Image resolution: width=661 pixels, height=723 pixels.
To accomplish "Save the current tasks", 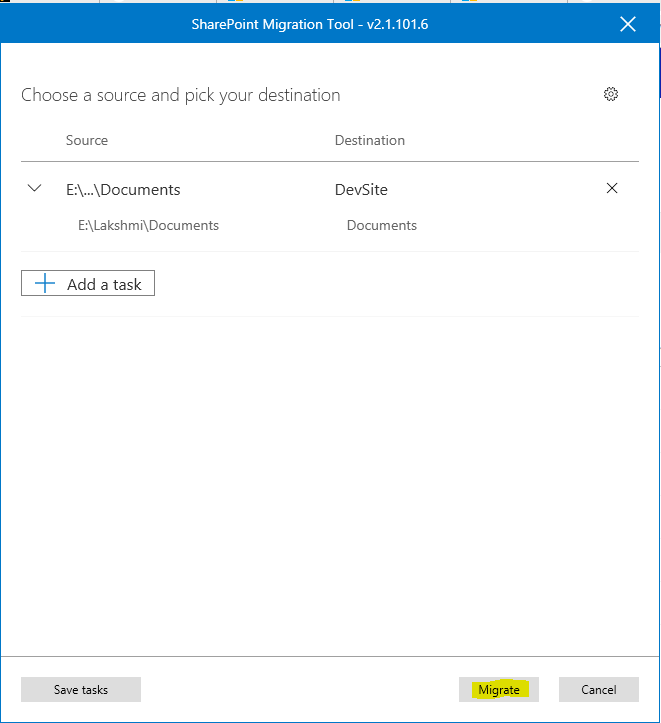I will point(81,689).
